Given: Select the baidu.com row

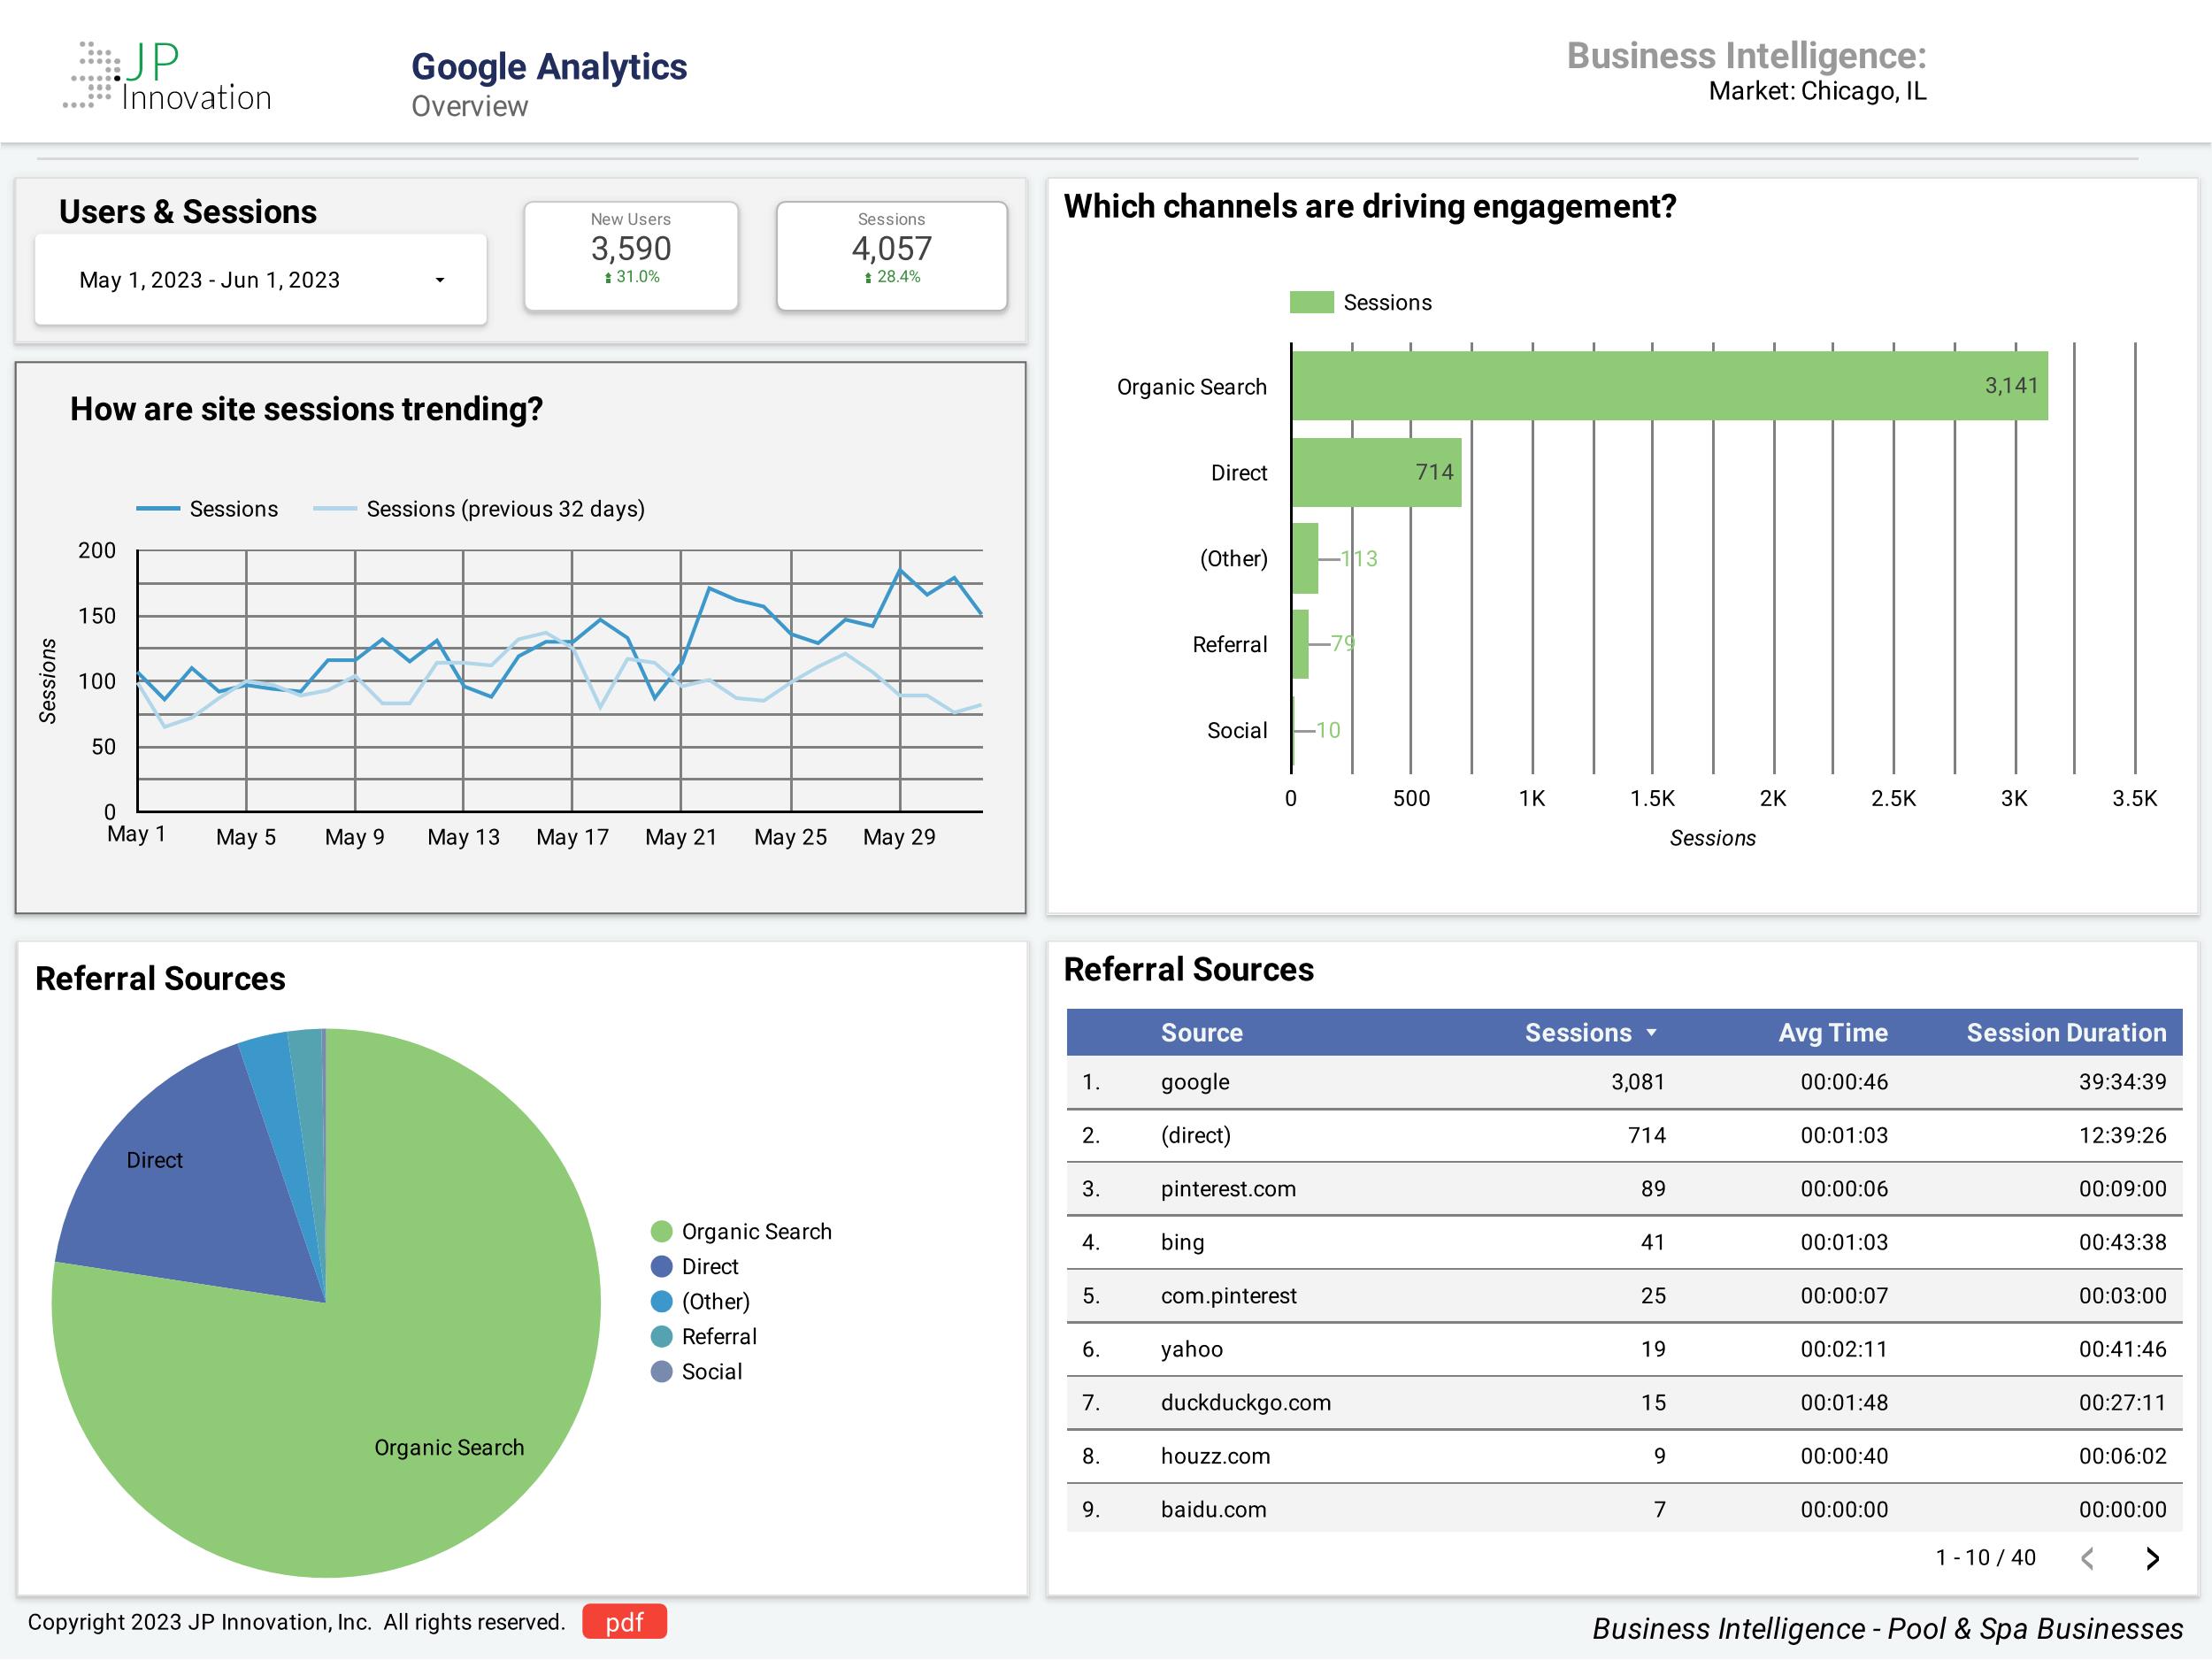Looking at the screenshot, I should [1624, 1509].
